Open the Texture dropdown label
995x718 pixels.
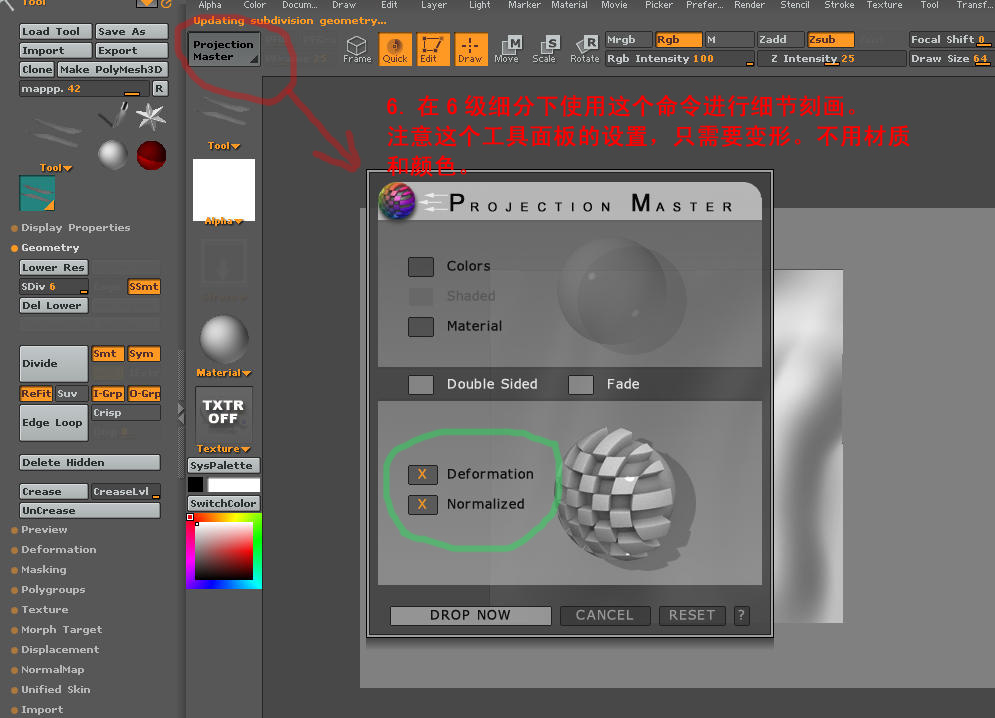(x=223, y=449)
